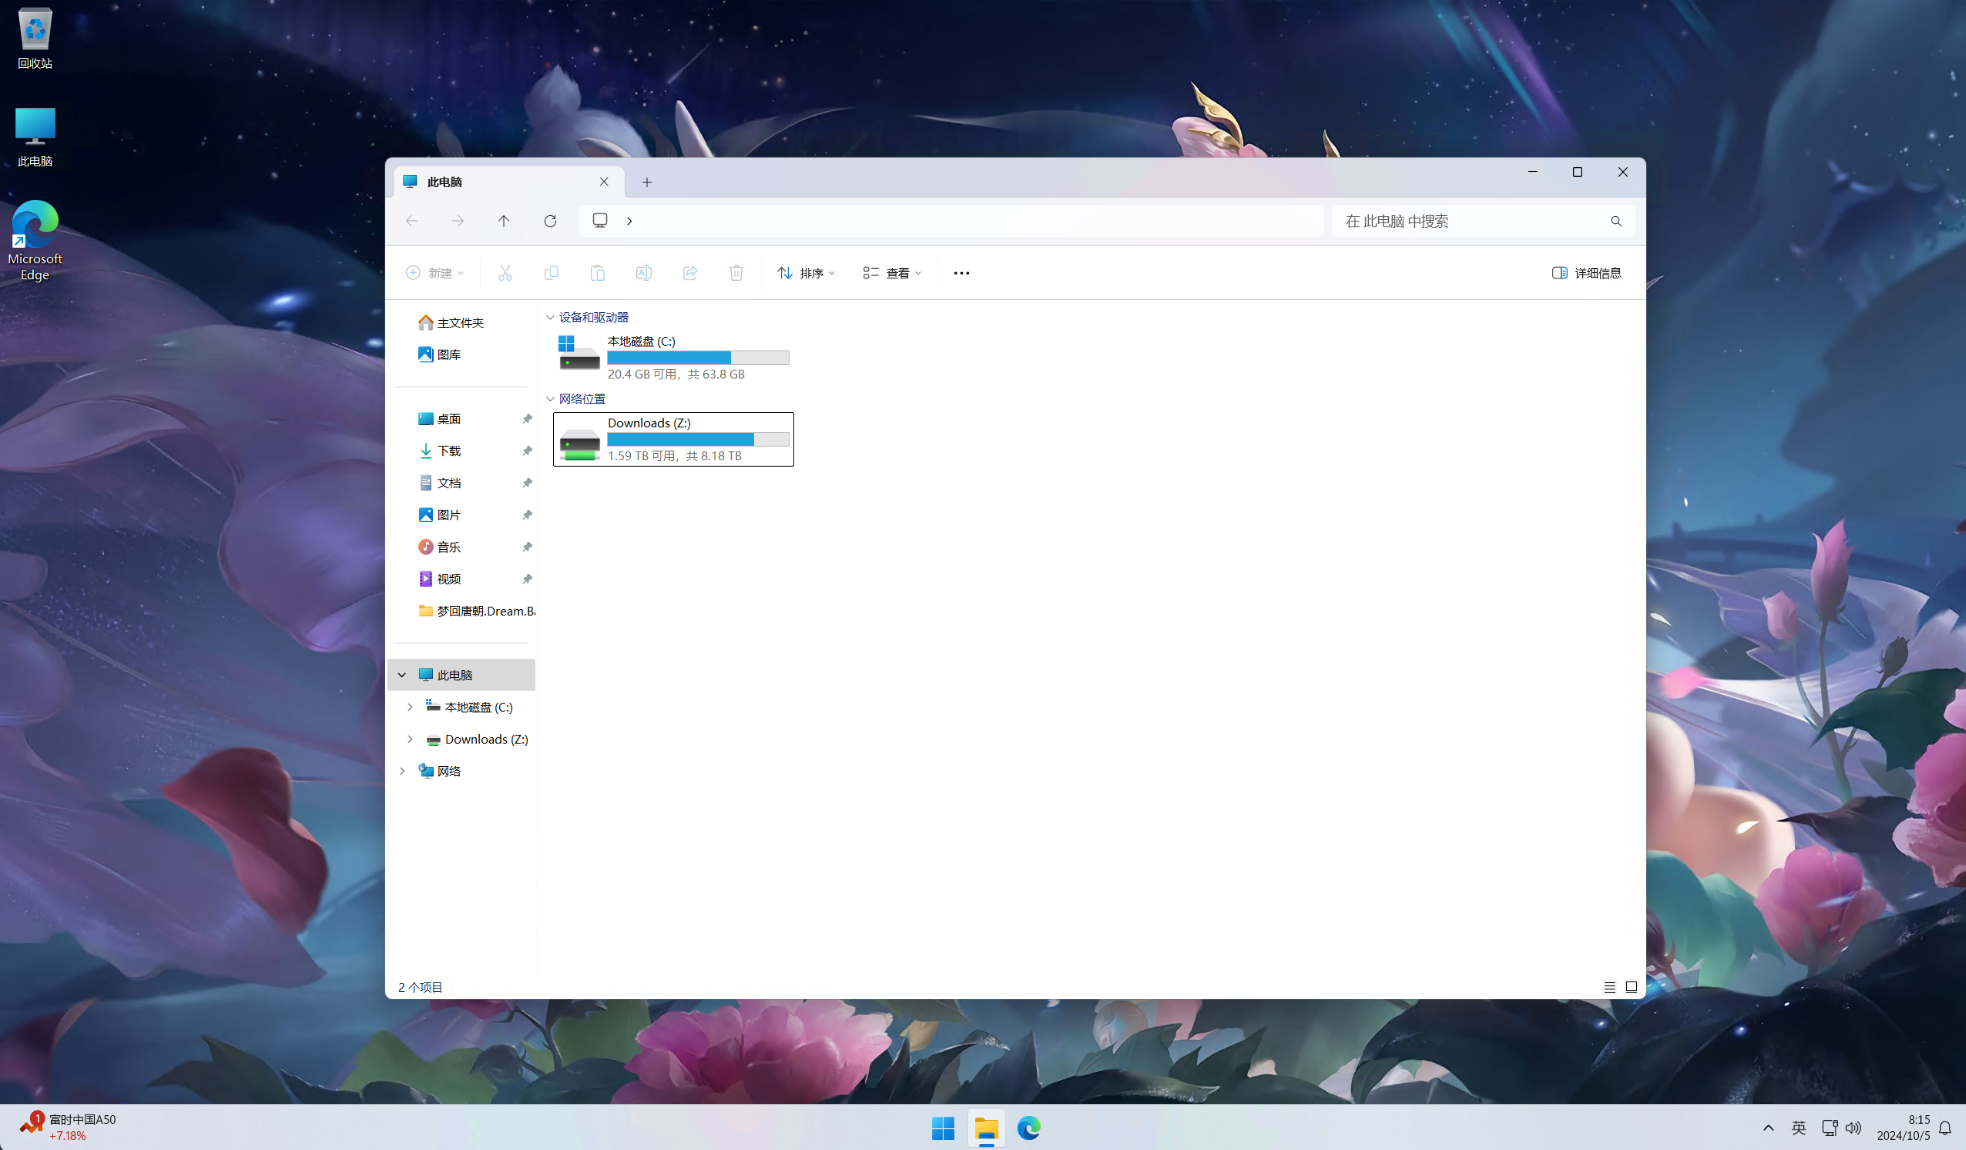Collapse the 此电脑 tree node

(x=402, y=675)
